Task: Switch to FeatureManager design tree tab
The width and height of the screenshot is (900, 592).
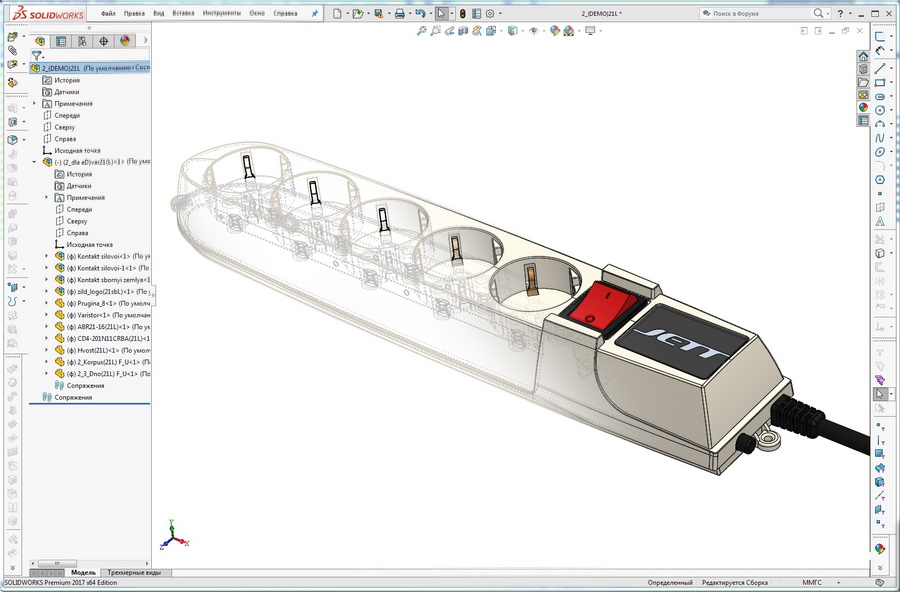Action: 40,41
